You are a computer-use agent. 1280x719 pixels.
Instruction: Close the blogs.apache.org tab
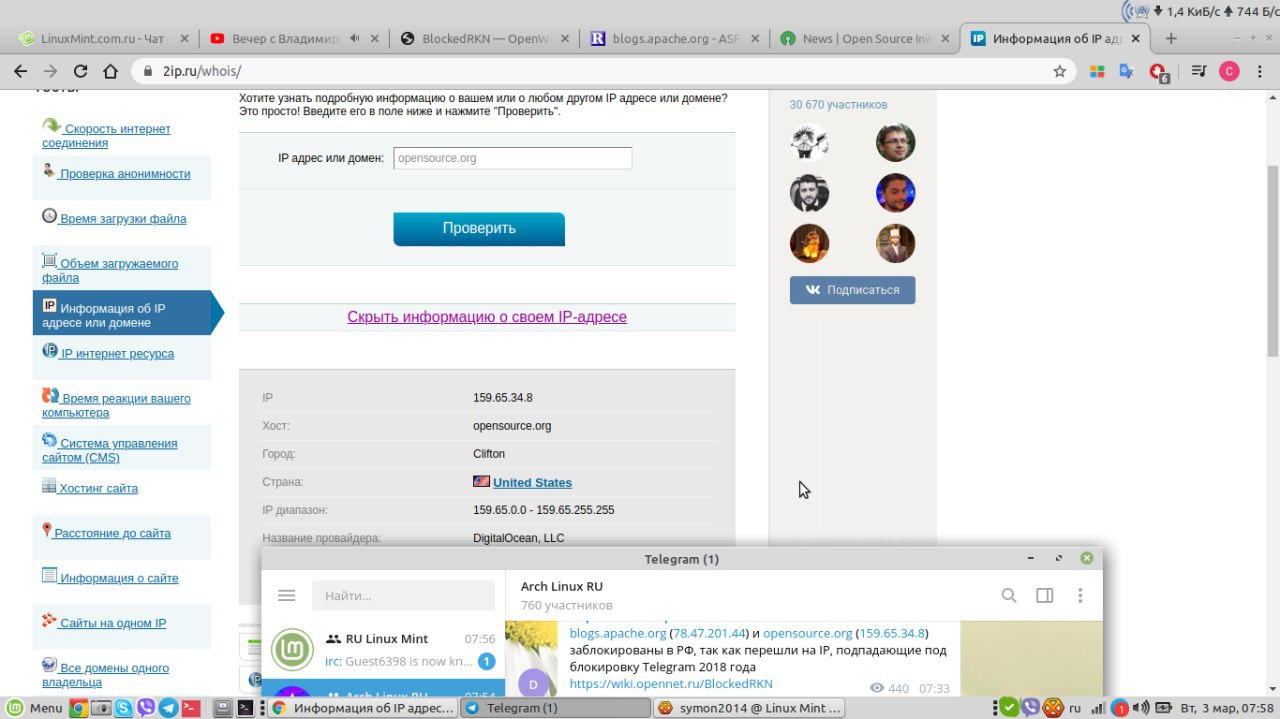(x=753, y=39)
